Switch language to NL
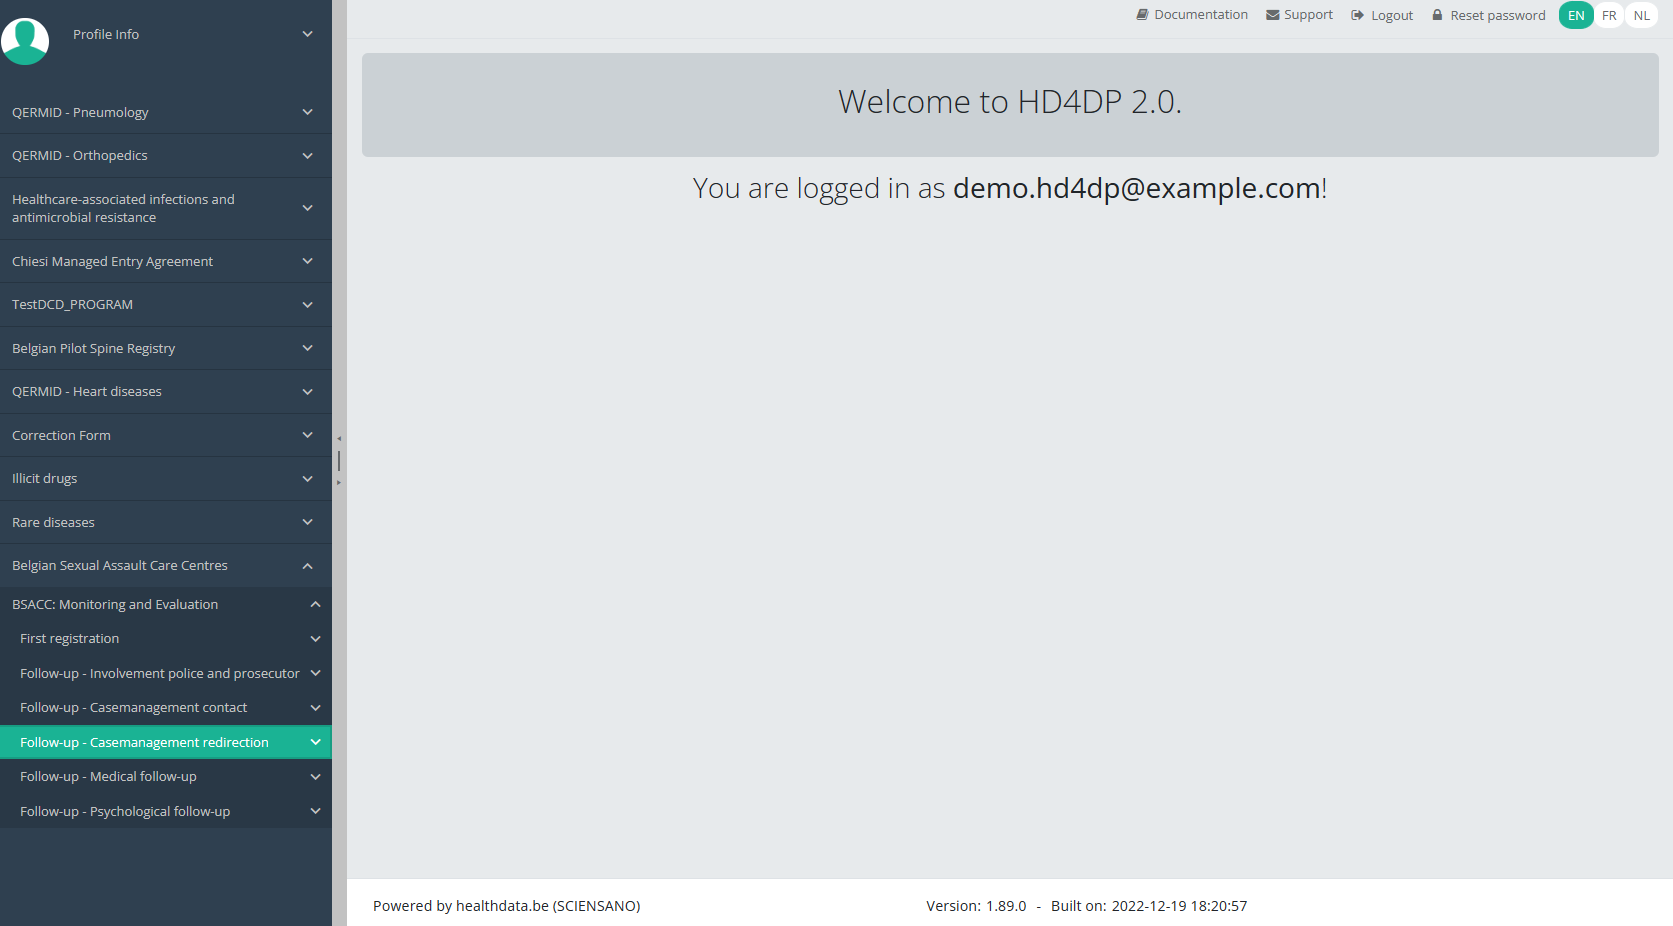This screenshot has height=926, width=1673. tap(1642, 15)
